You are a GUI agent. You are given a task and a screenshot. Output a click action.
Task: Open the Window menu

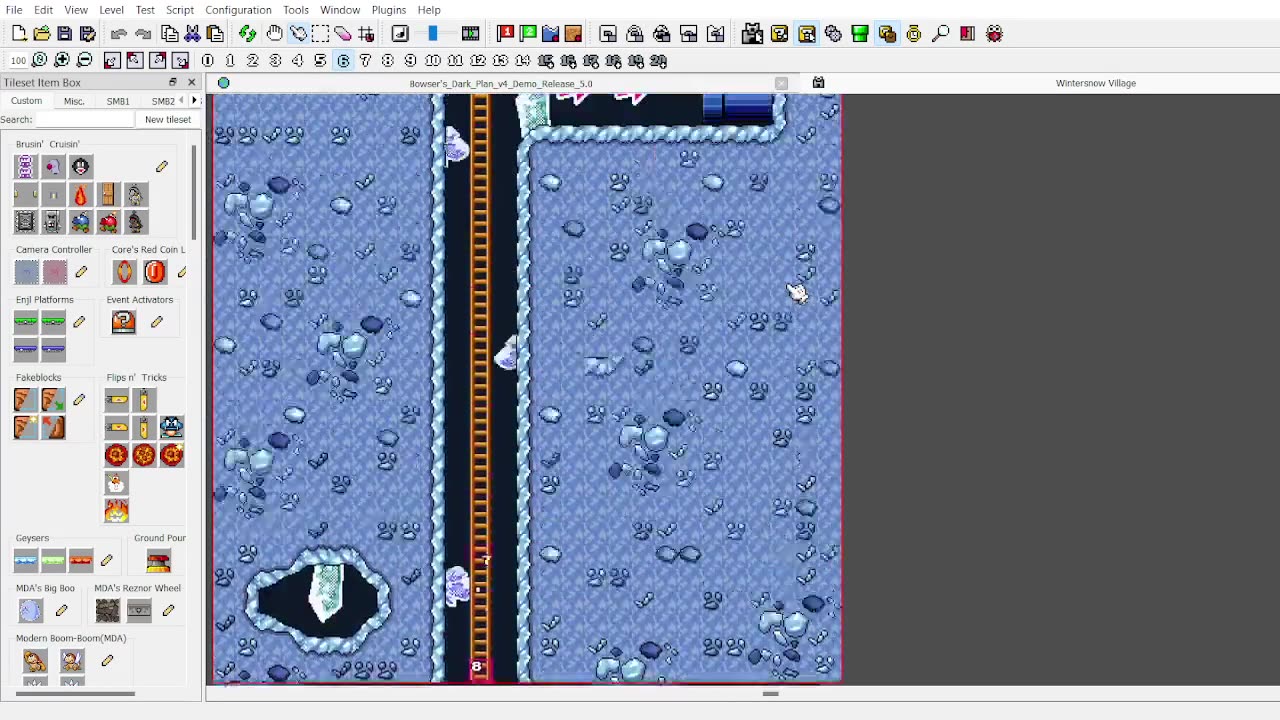click(340, 10)
